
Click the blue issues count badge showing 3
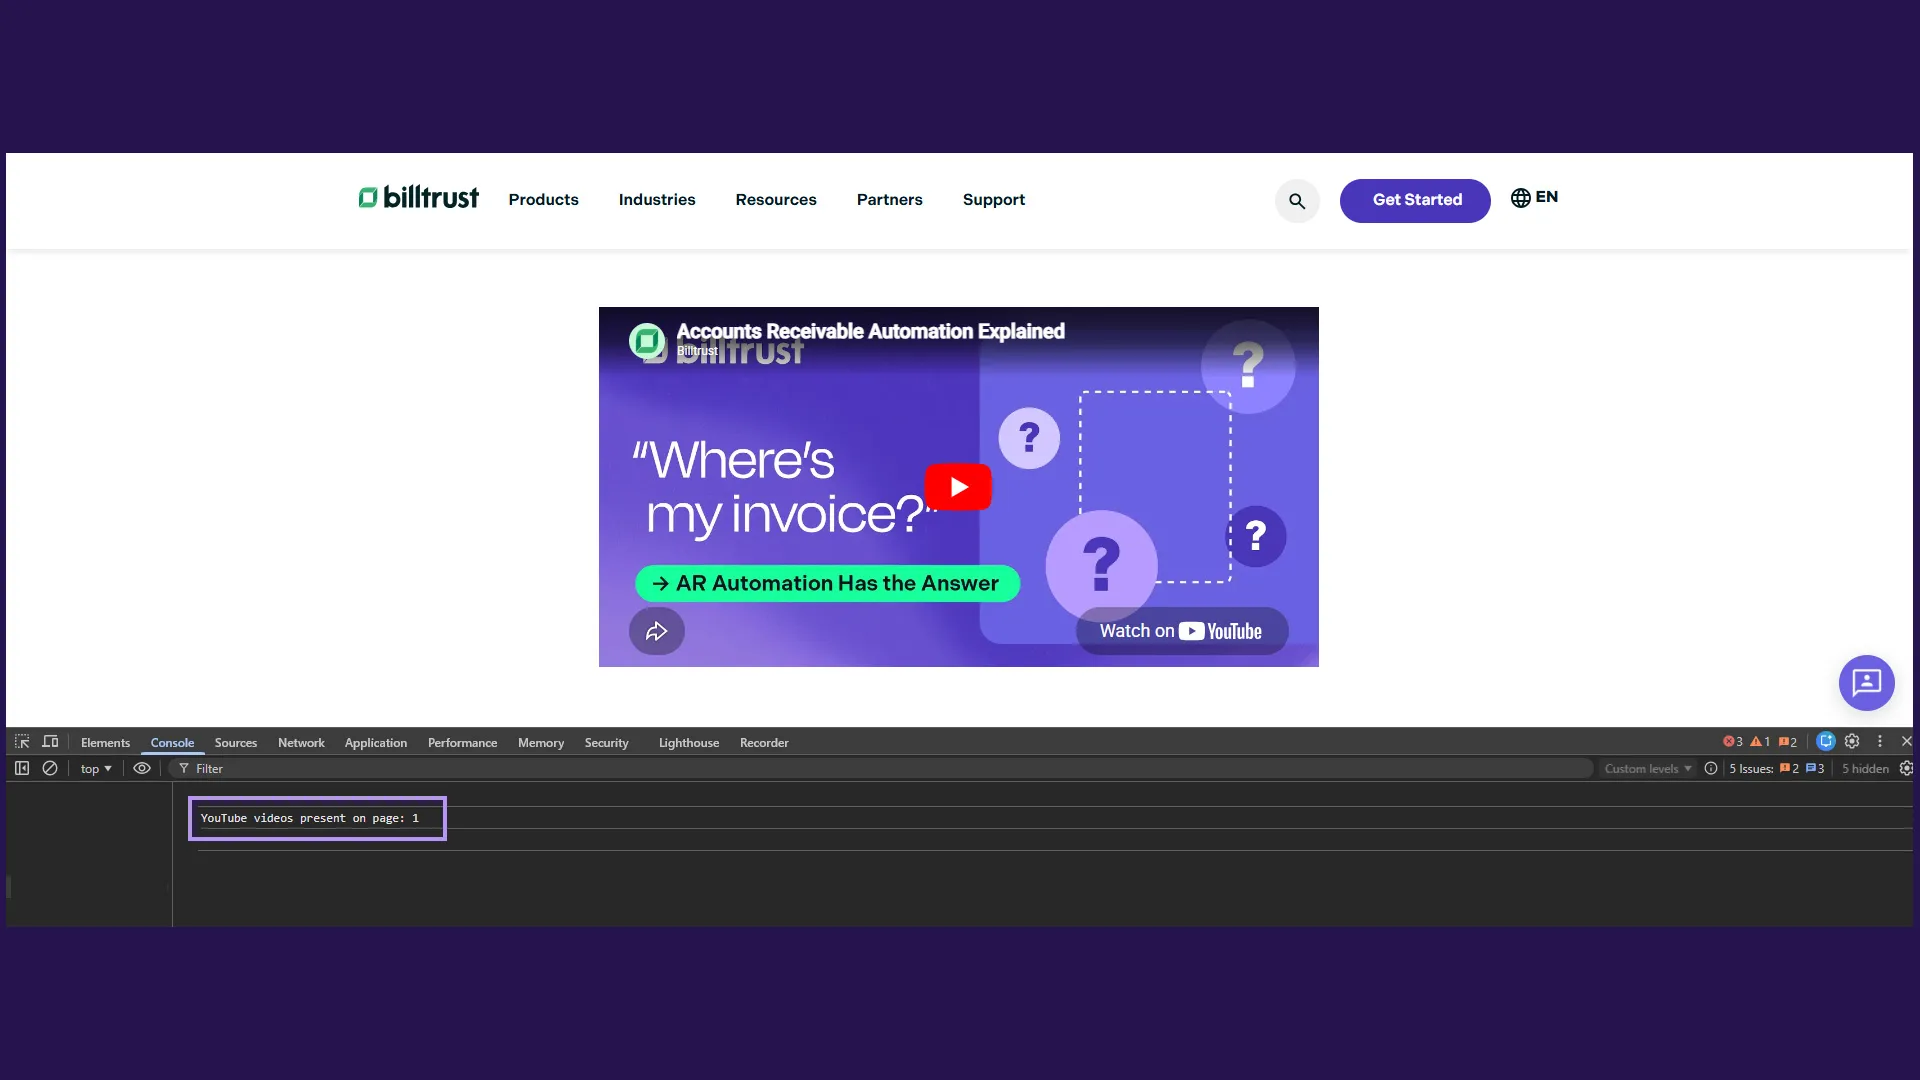(x=1815, y=769)
